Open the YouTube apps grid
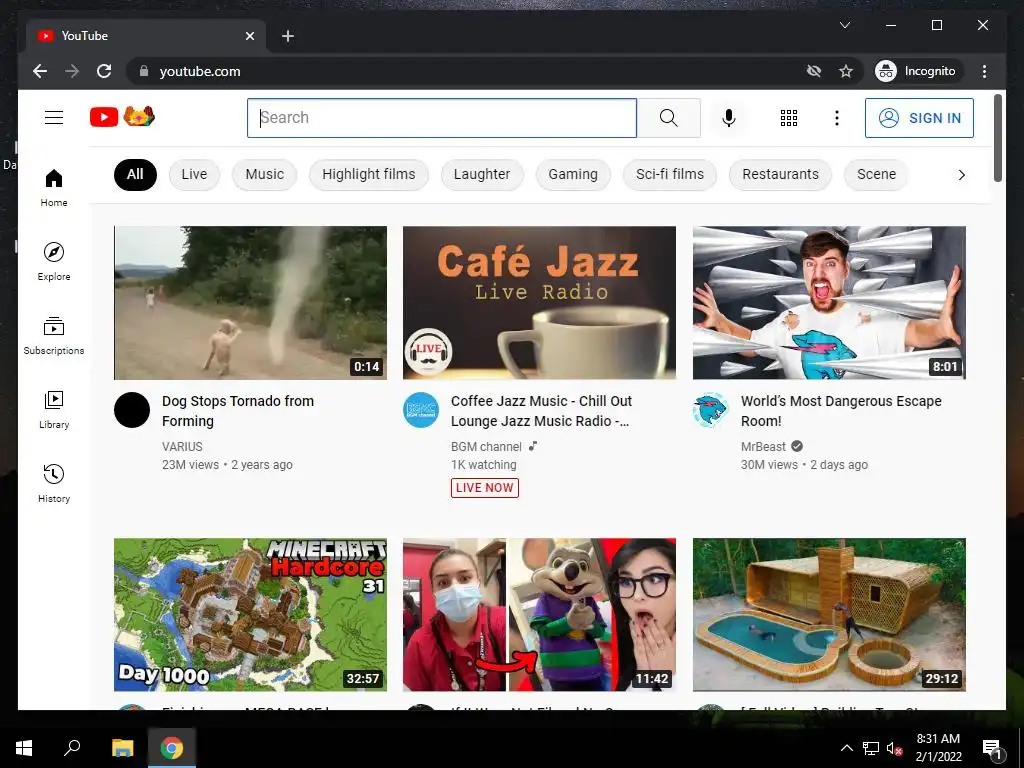The height and width of the screenshot is (768, 1024). tap(789, 118)
